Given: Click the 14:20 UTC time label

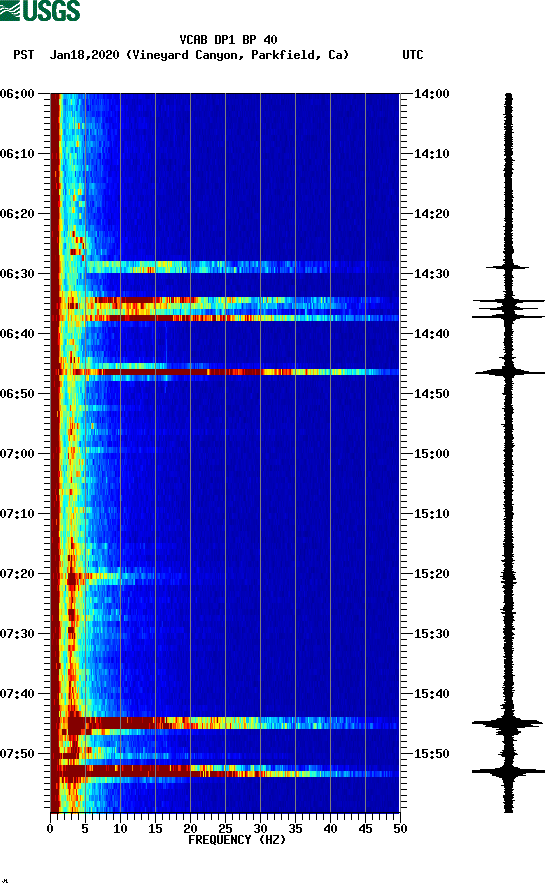Looking at the screenshot, I should pos(431,214).
